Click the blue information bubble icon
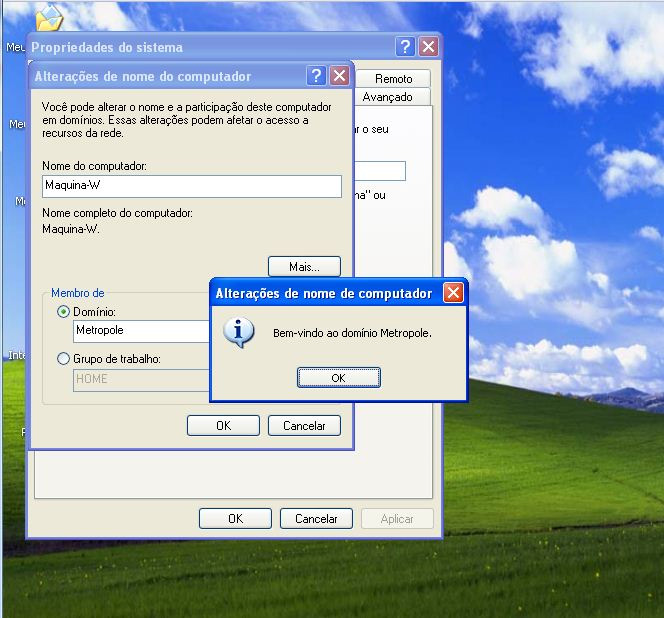Viewport: 664px width, 618px height. 239,333
